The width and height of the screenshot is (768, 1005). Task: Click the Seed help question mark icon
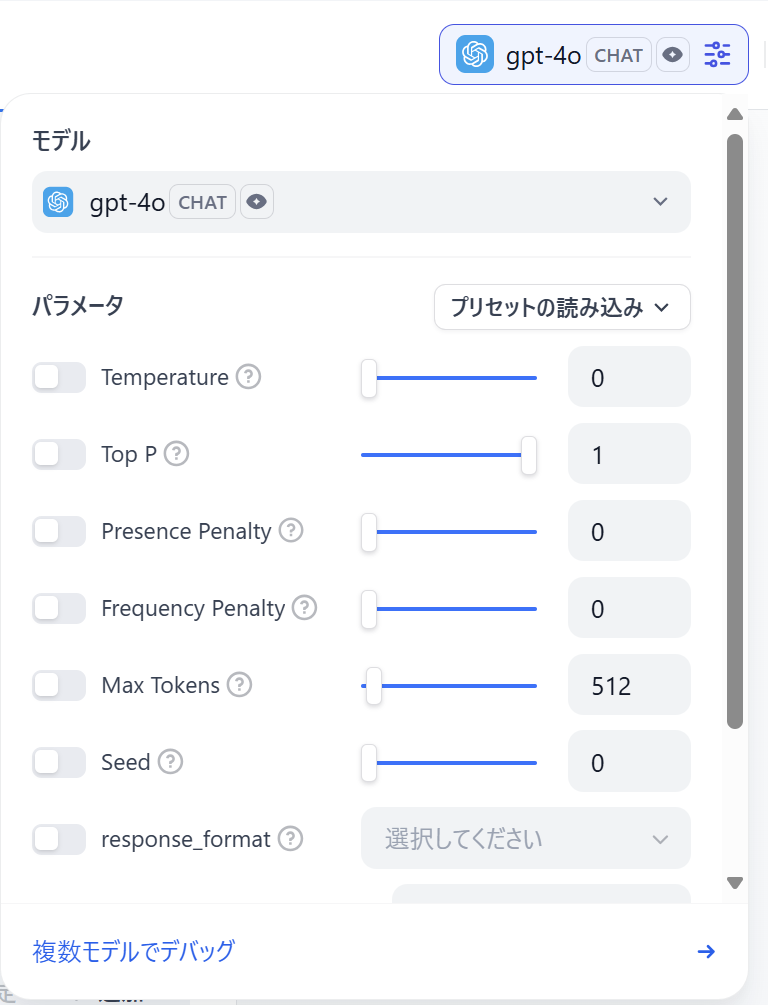pos(171,761)
